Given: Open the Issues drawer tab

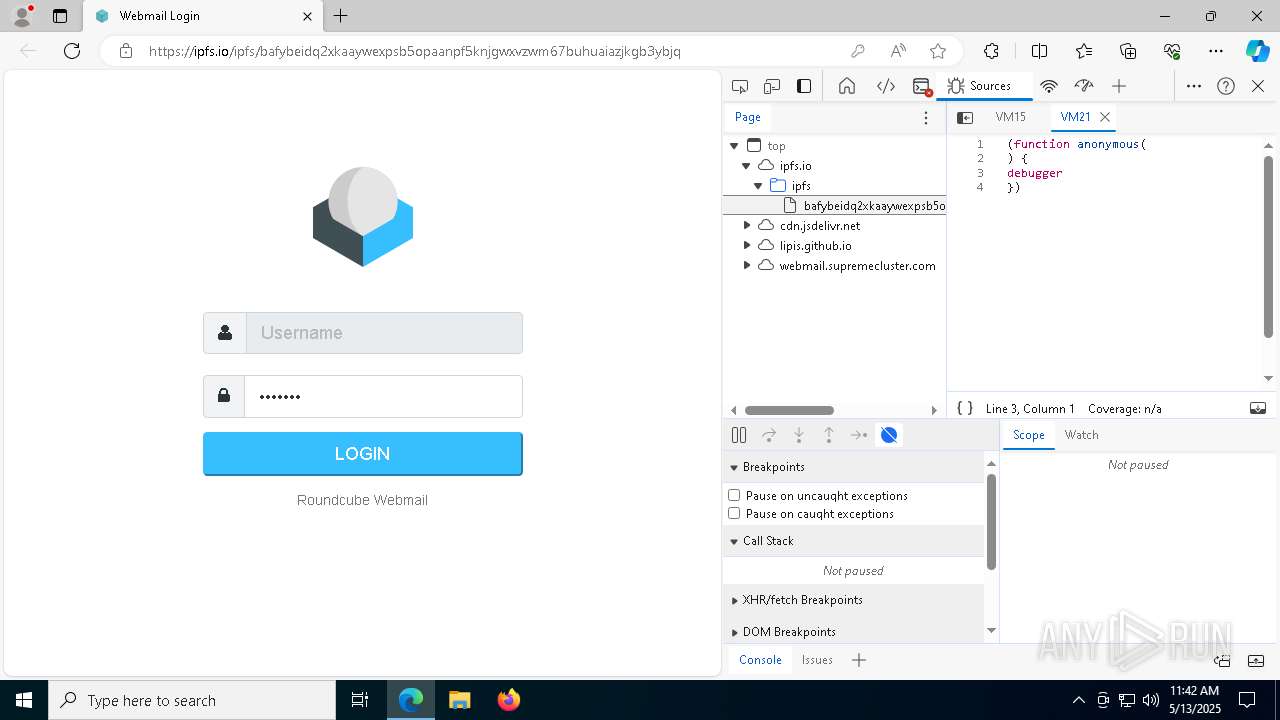Looking at the screenshot, I should (x=817, y=660).
